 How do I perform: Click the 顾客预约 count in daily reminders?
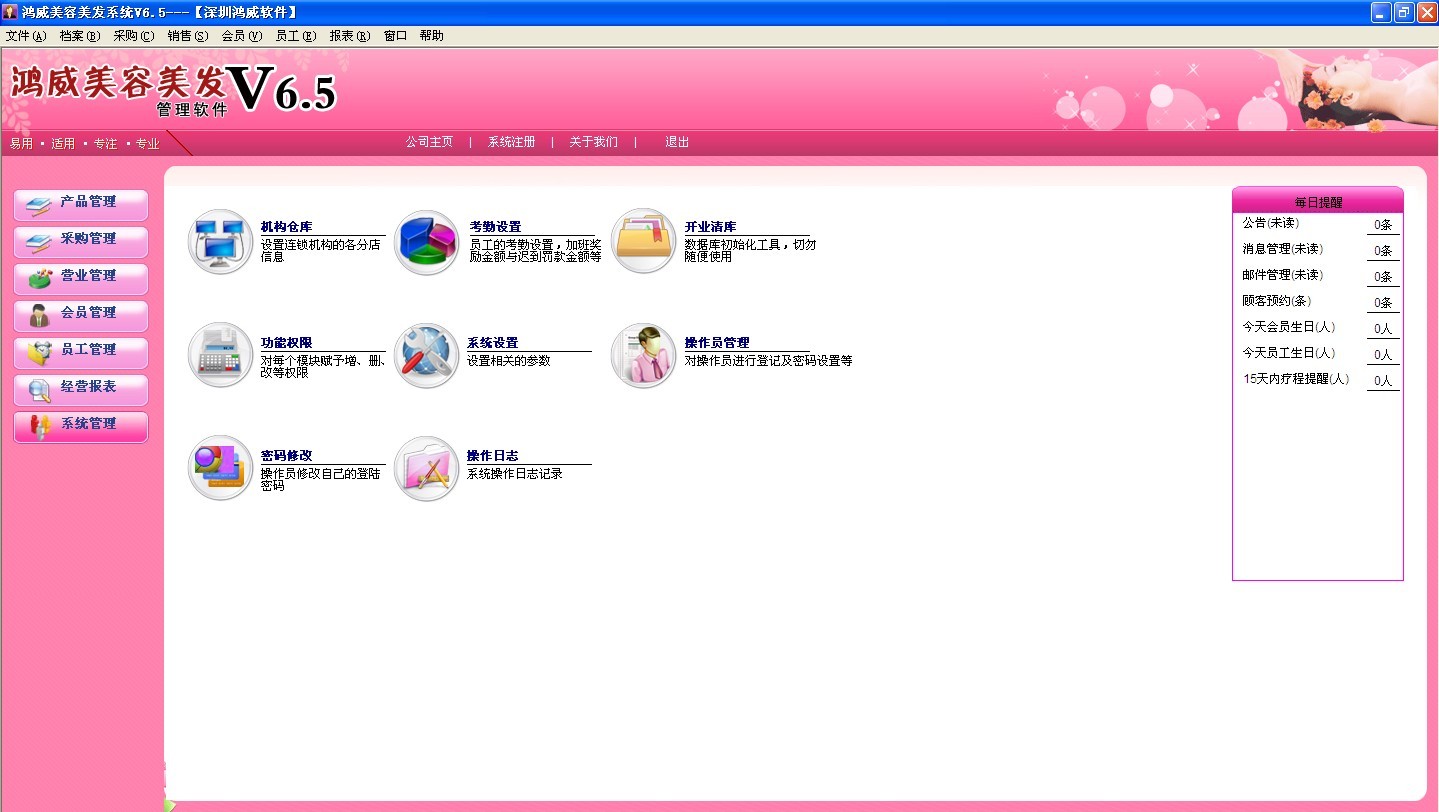click(1383, 303)
